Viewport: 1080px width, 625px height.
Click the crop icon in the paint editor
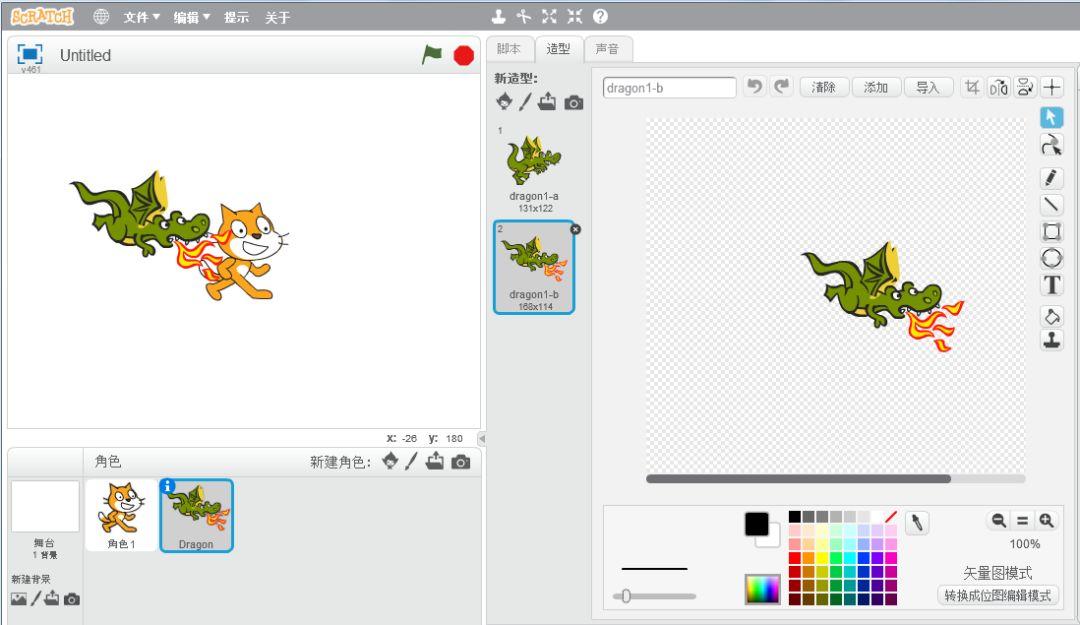point(972,88)
